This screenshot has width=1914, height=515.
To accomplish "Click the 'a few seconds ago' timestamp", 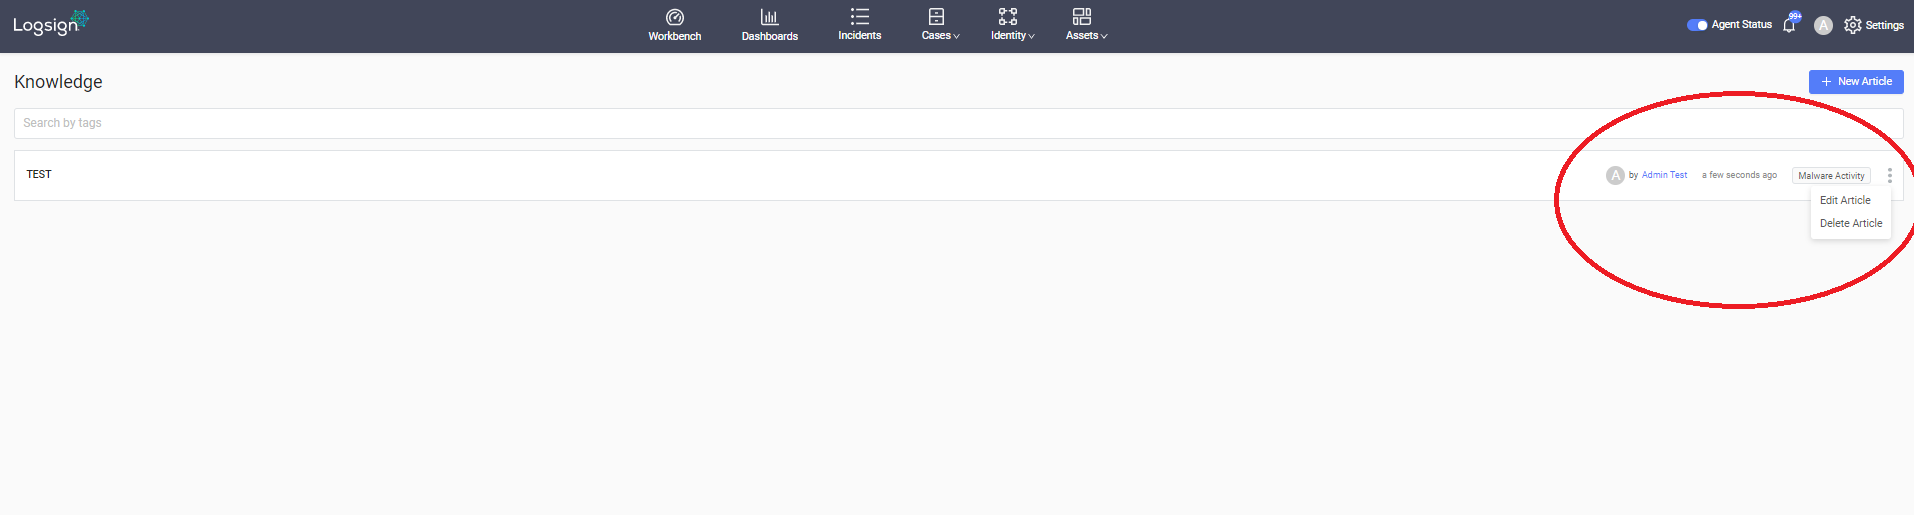I will (1739, 175).
